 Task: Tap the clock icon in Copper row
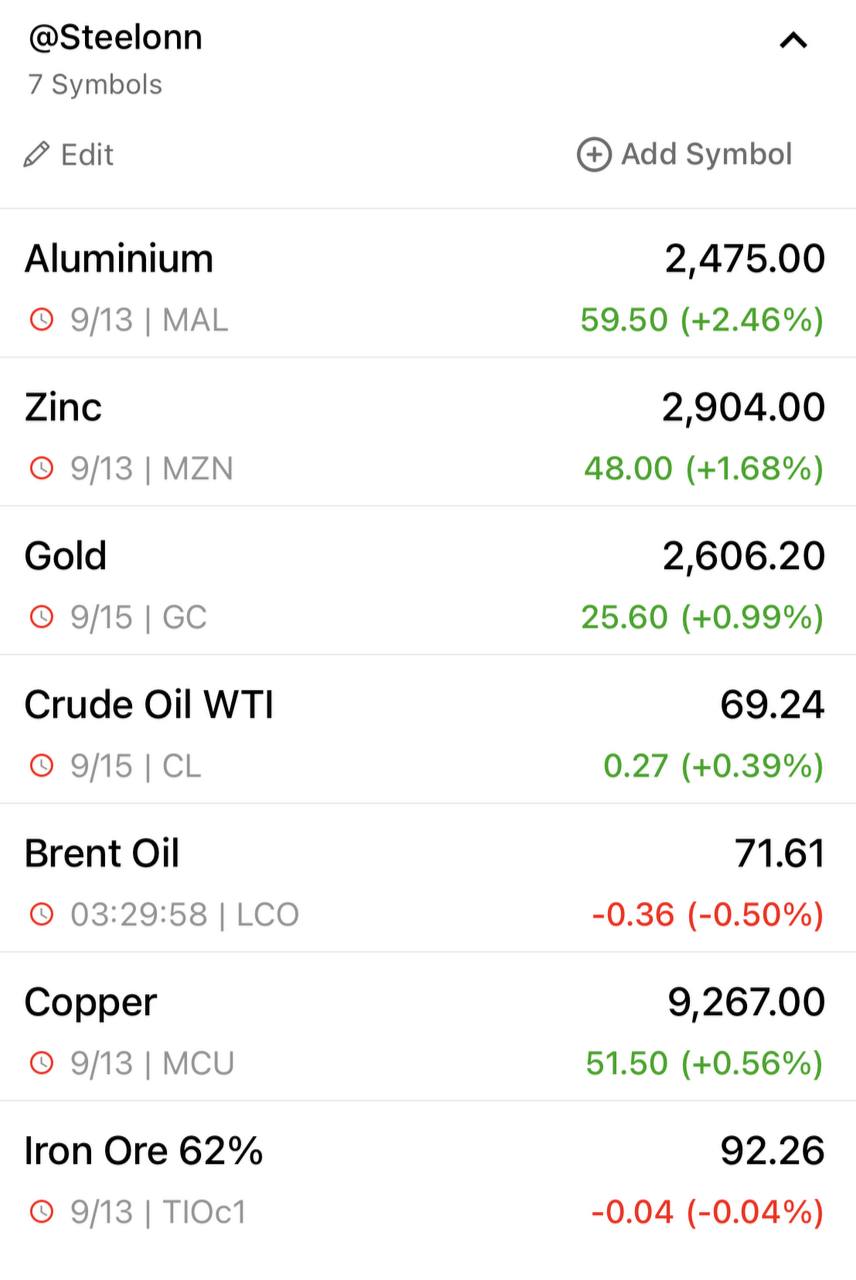coord(41,1063)
